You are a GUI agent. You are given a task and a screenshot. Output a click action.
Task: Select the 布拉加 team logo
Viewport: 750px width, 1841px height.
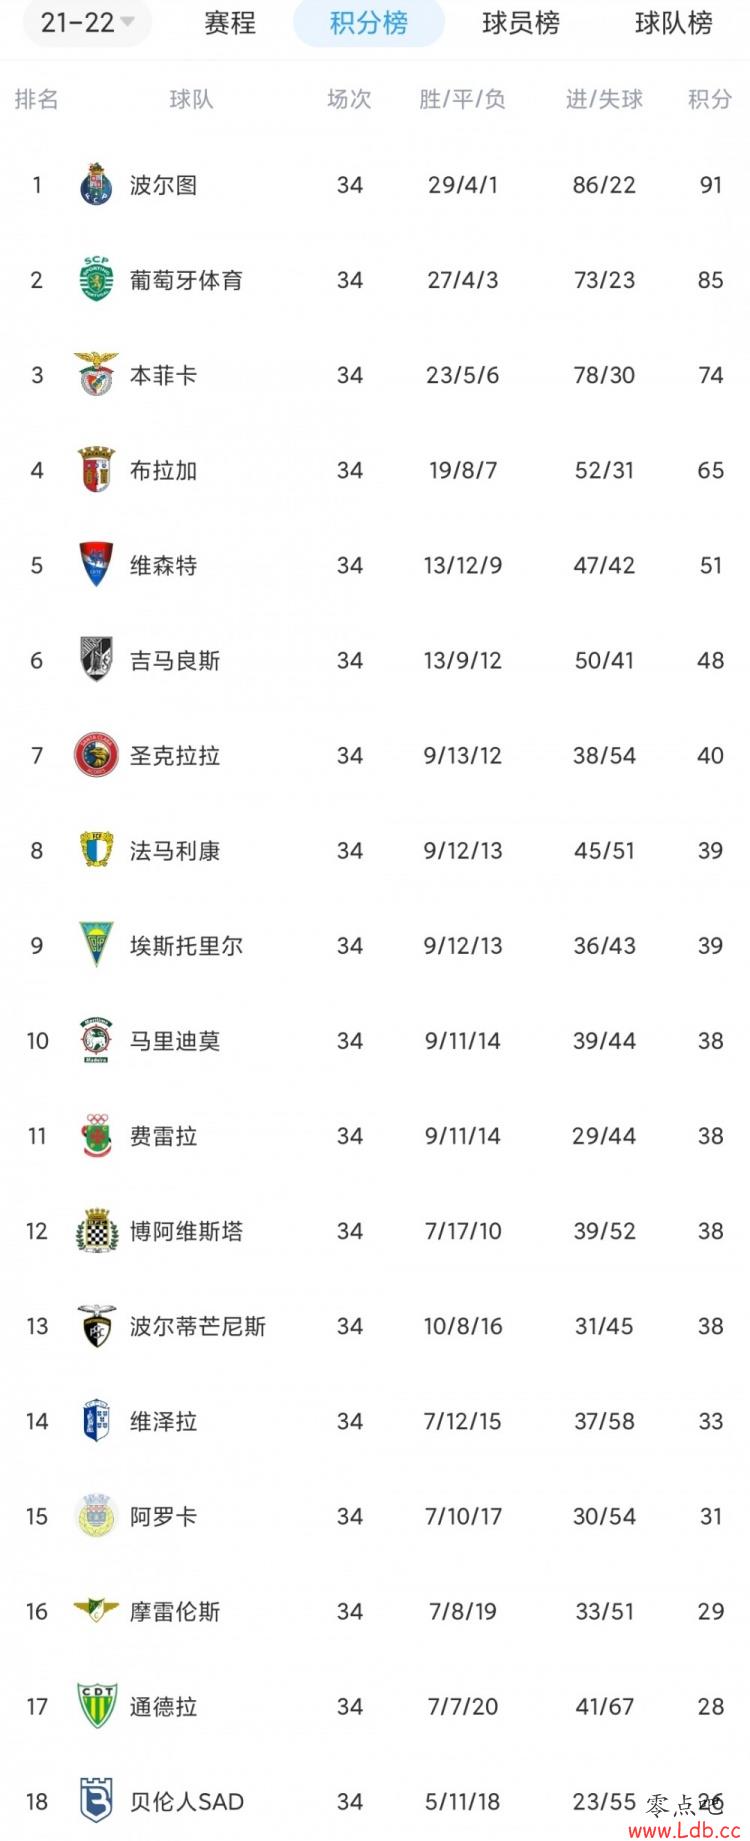point(96,470)
